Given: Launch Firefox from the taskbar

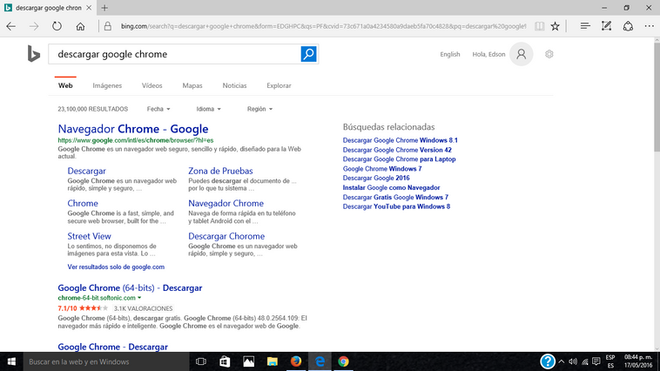Looking at the screenshot, I should coord(296,362).
